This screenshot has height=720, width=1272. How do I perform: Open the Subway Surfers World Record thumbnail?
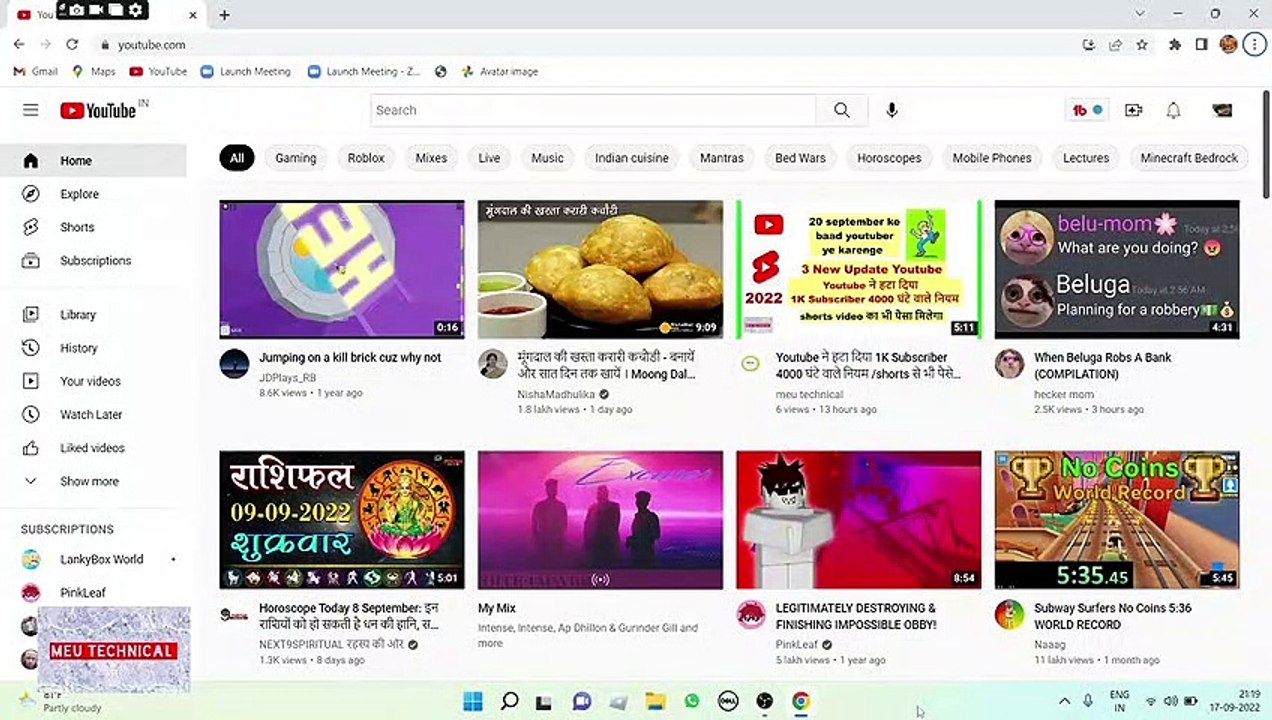click(x=1117, y=519)
